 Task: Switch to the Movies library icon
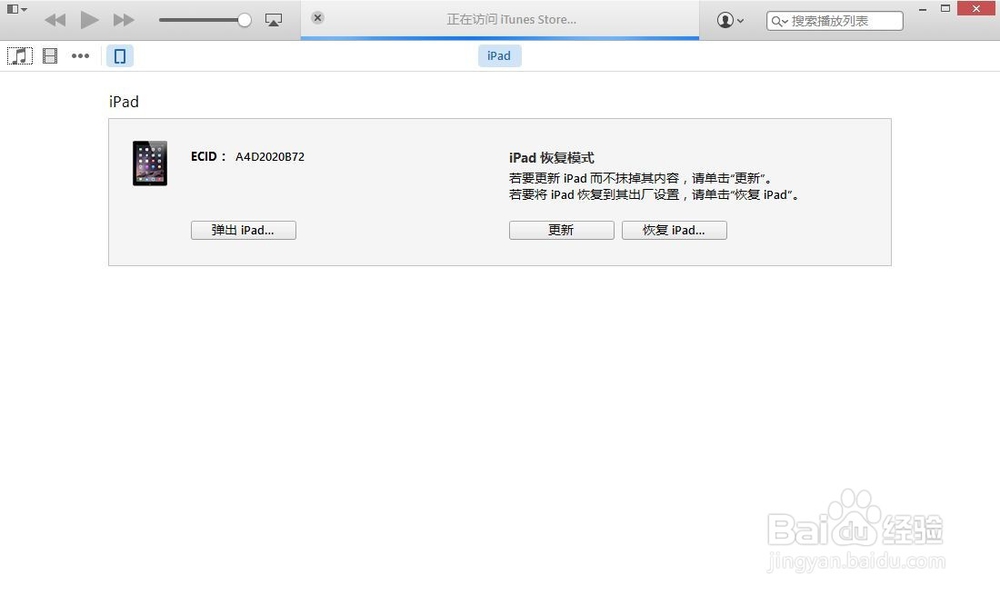pos(50,56)
